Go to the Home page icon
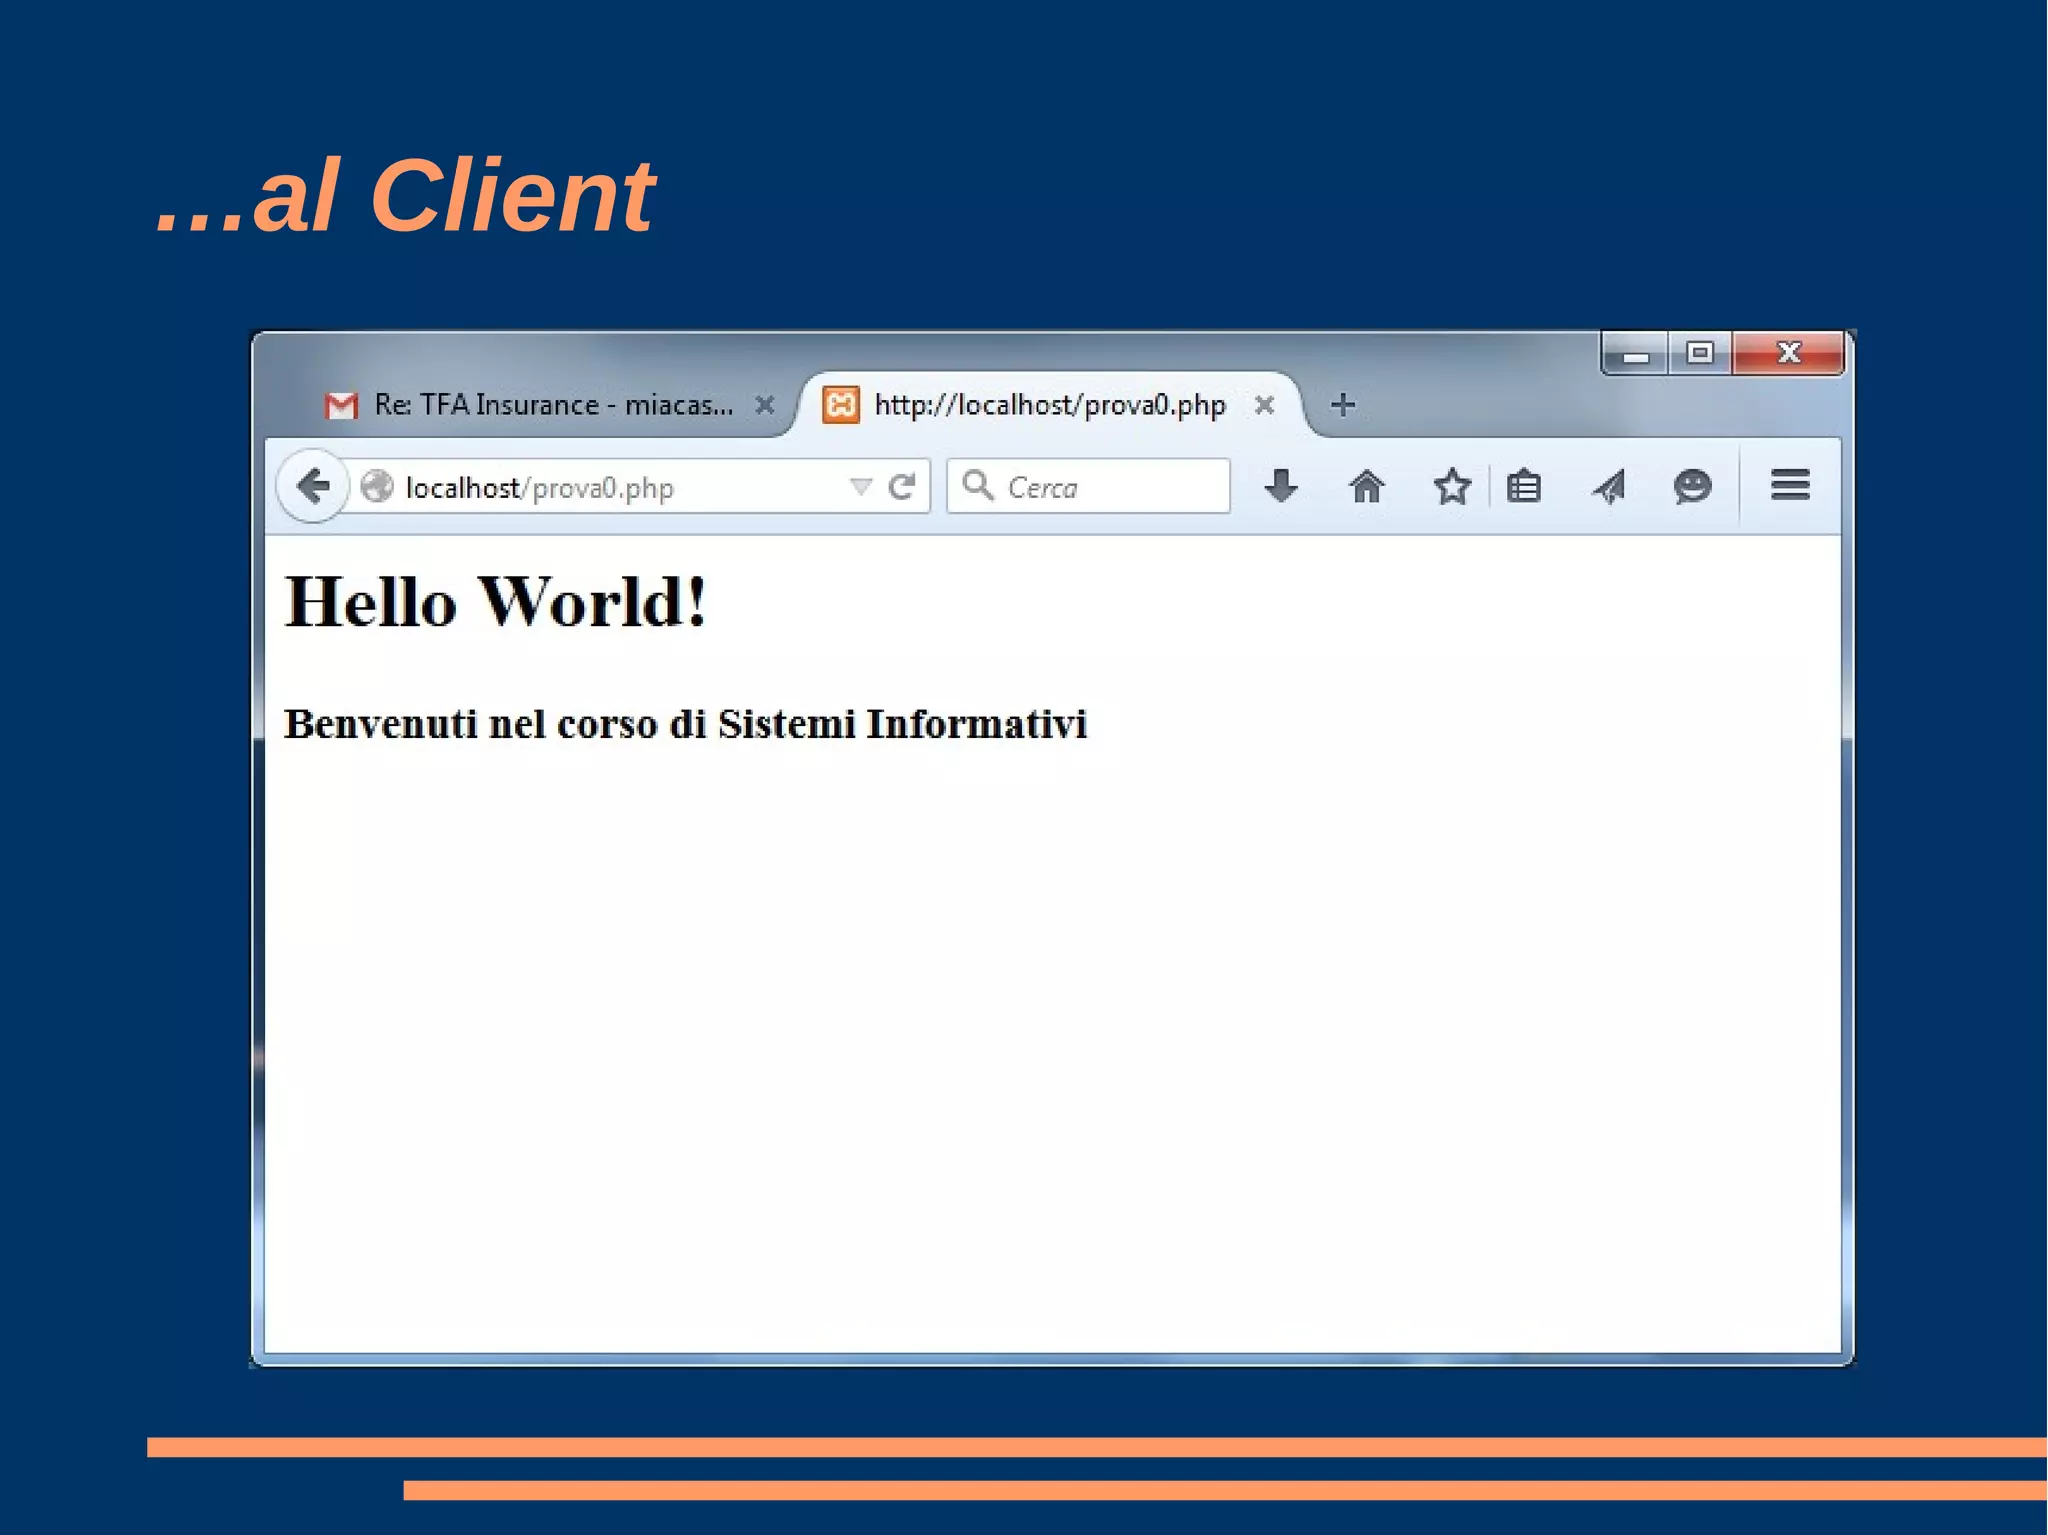This screenshot has width=2048, height=1535. coord(1366,486)
